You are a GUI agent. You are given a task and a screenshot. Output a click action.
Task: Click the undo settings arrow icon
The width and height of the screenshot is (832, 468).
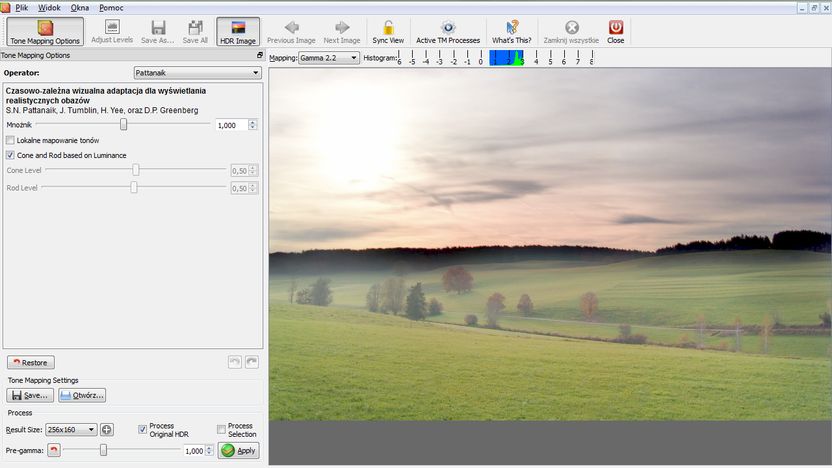point(235,362)
